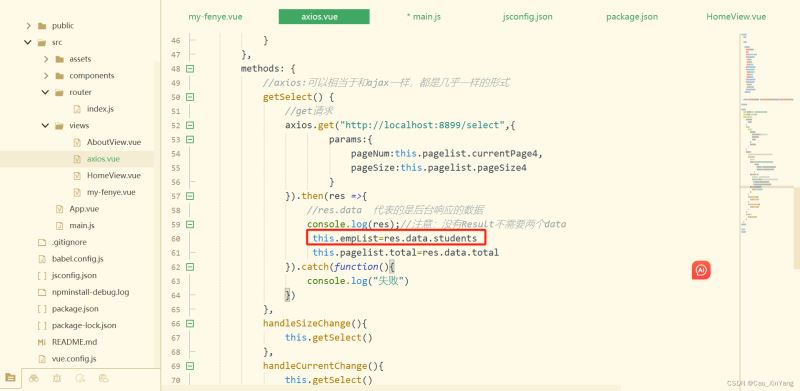
Task: Click the console.log("失败") line
Action: pos(358,281)
